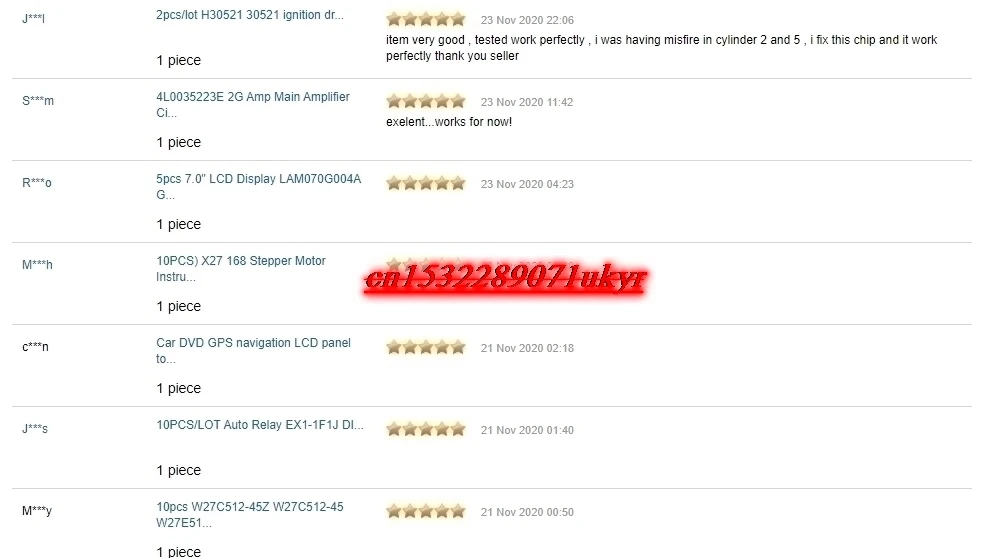This screenshot has width=1005, height=558.
Task: Click reviewer name M***h
Action: 37,265
